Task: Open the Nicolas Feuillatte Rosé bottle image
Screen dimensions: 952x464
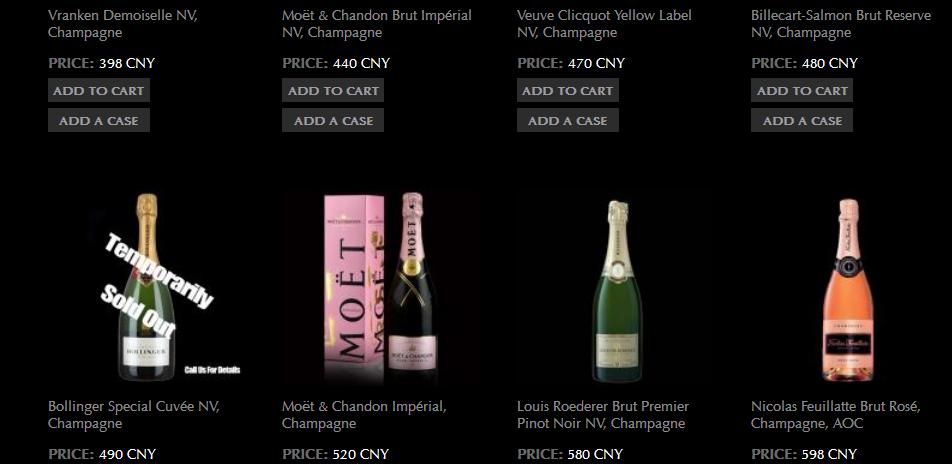Action: (x=848, y=289)
